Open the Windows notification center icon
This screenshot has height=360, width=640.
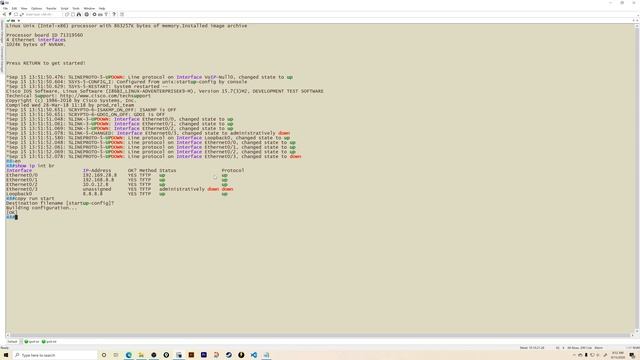(x=632, y=355)
